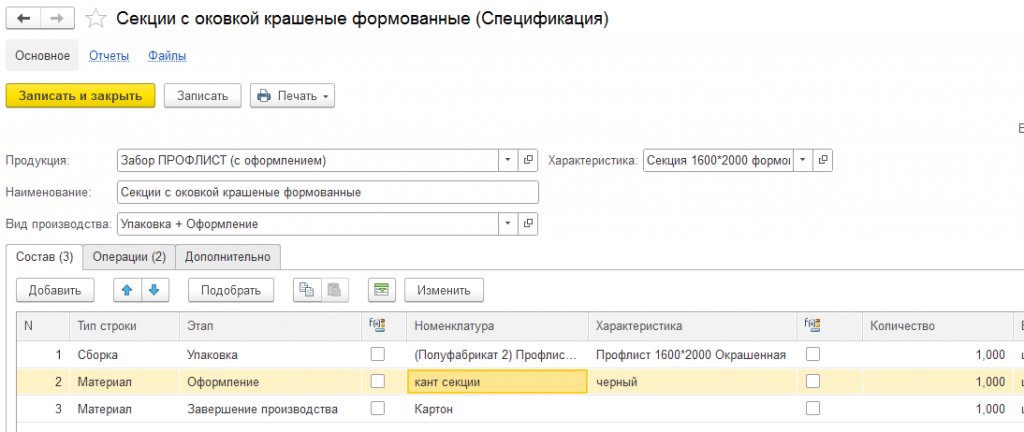Click the green table settings icon
The width and height of the screenshot is (1024, 432).
pyautogui.click(x=382, y=290)
